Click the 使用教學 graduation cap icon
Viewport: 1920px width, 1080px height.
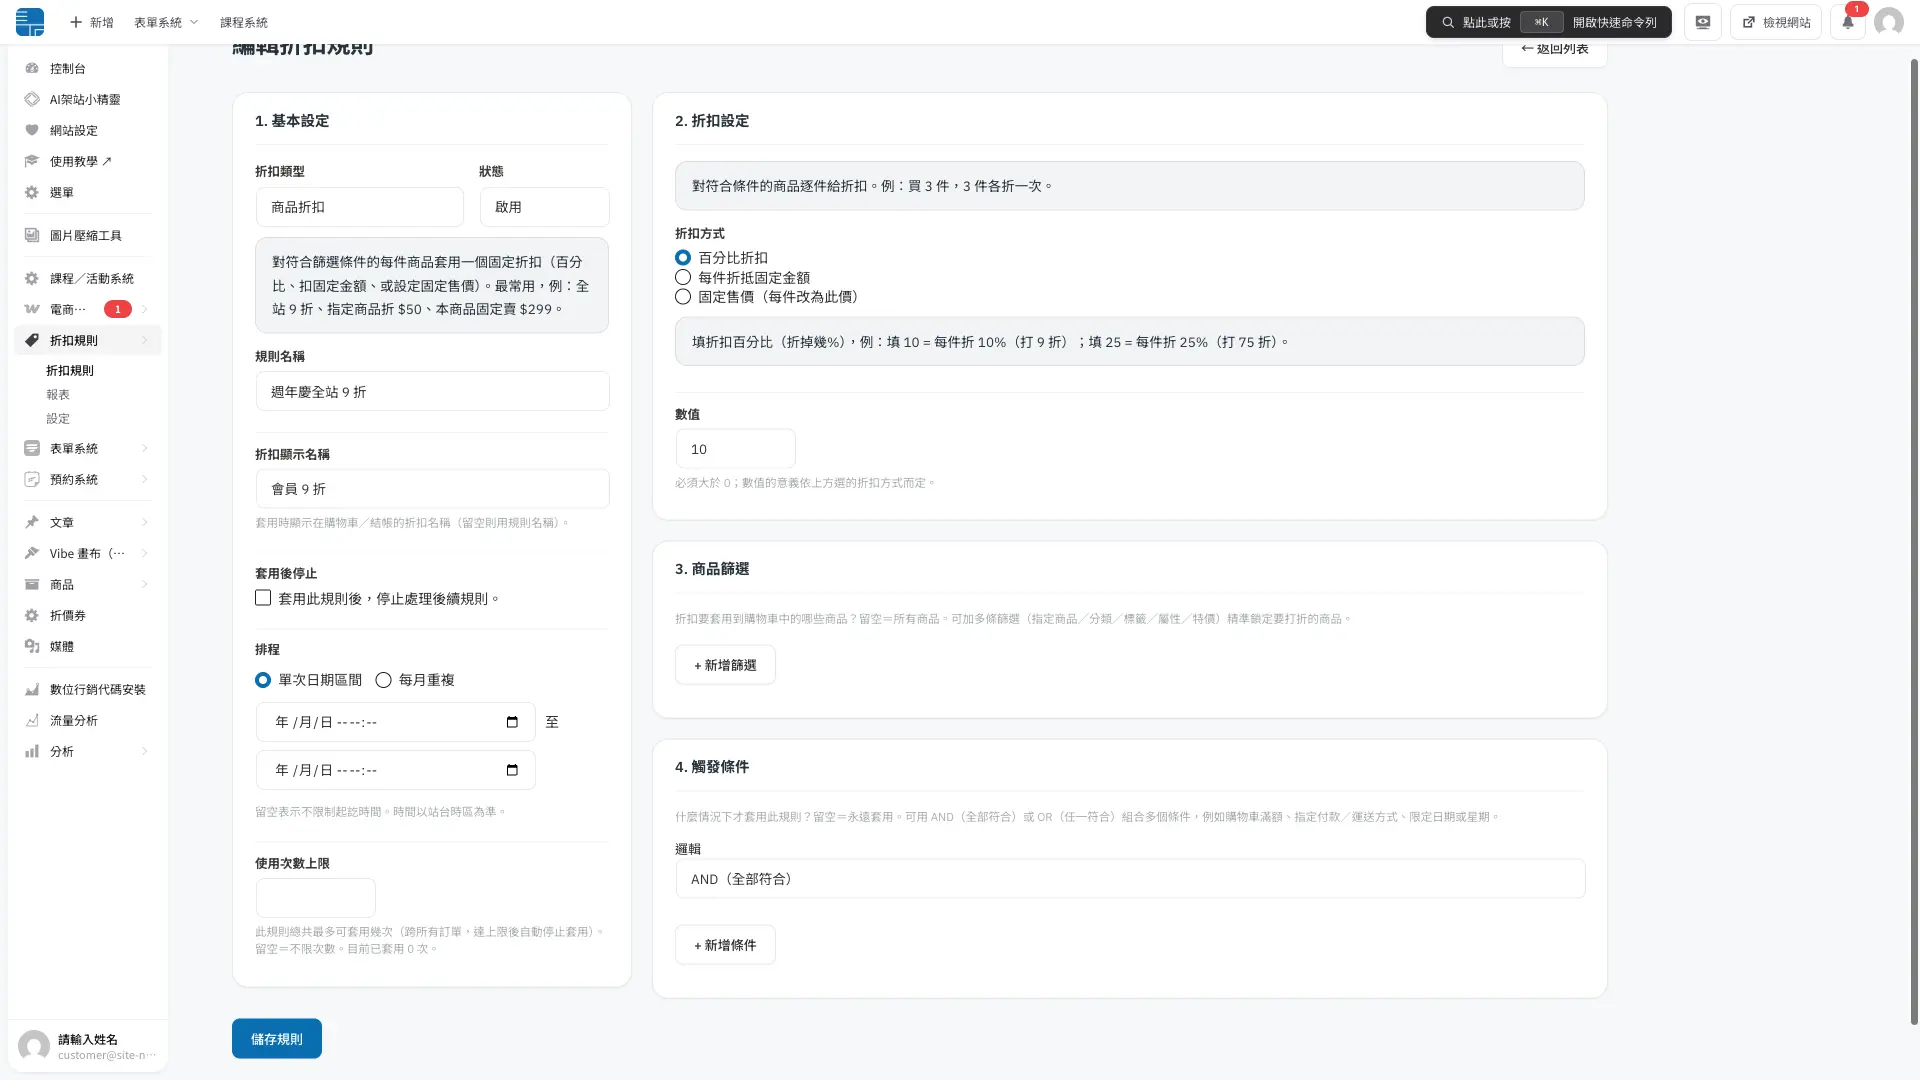click(32, 161)
